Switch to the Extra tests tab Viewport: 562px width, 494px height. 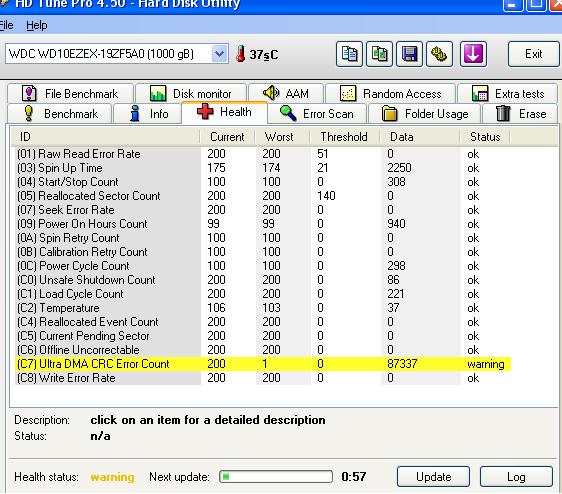[x=508, y=94]
